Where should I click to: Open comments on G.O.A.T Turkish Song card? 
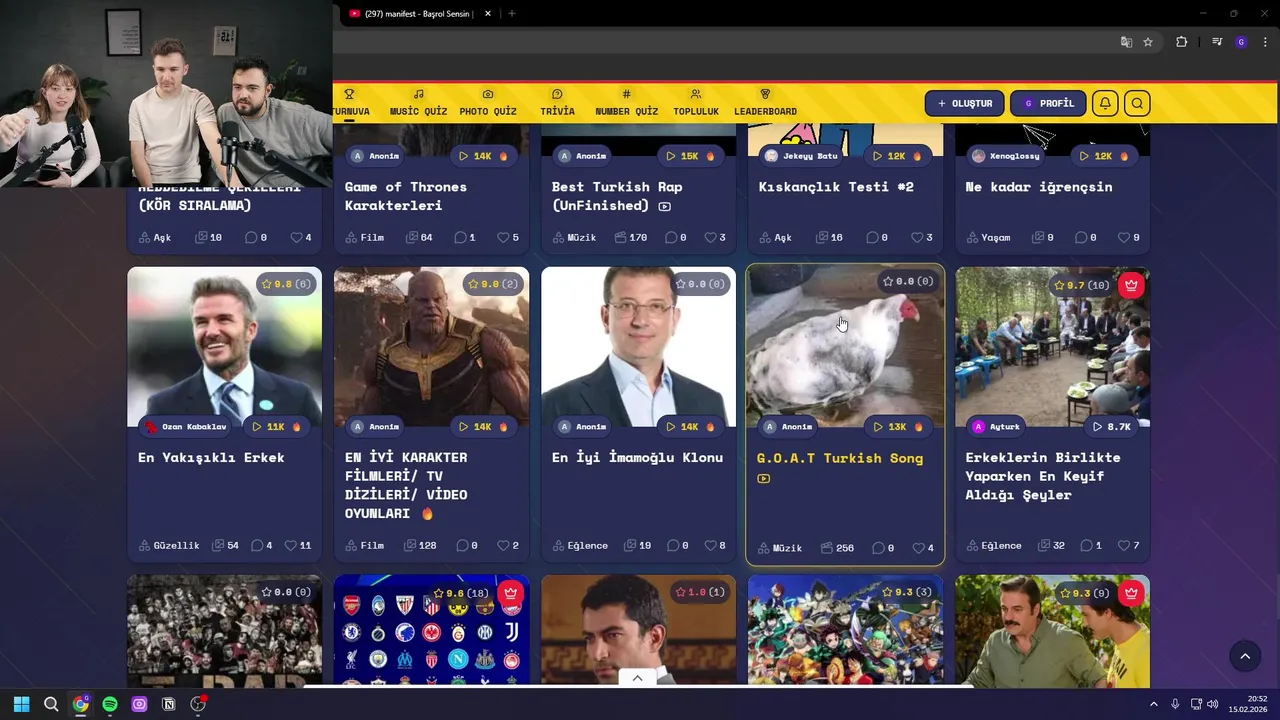tap(883, 548)
